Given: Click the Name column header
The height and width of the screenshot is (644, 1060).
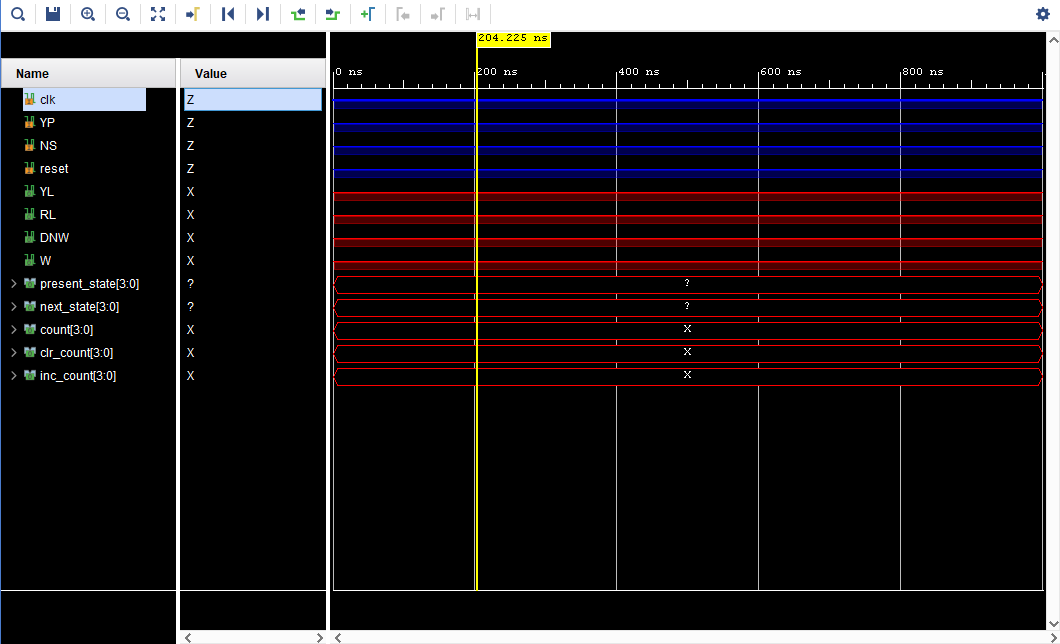Looking at the screenshot, I should tap(31, 73).
